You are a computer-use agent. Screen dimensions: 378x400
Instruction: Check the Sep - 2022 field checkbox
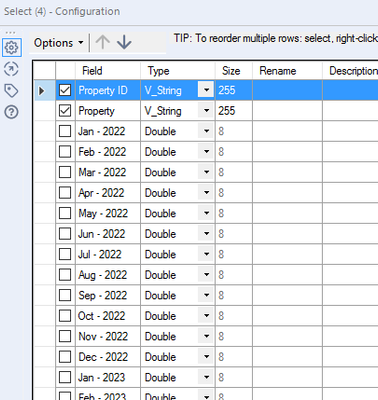point(65,295)
